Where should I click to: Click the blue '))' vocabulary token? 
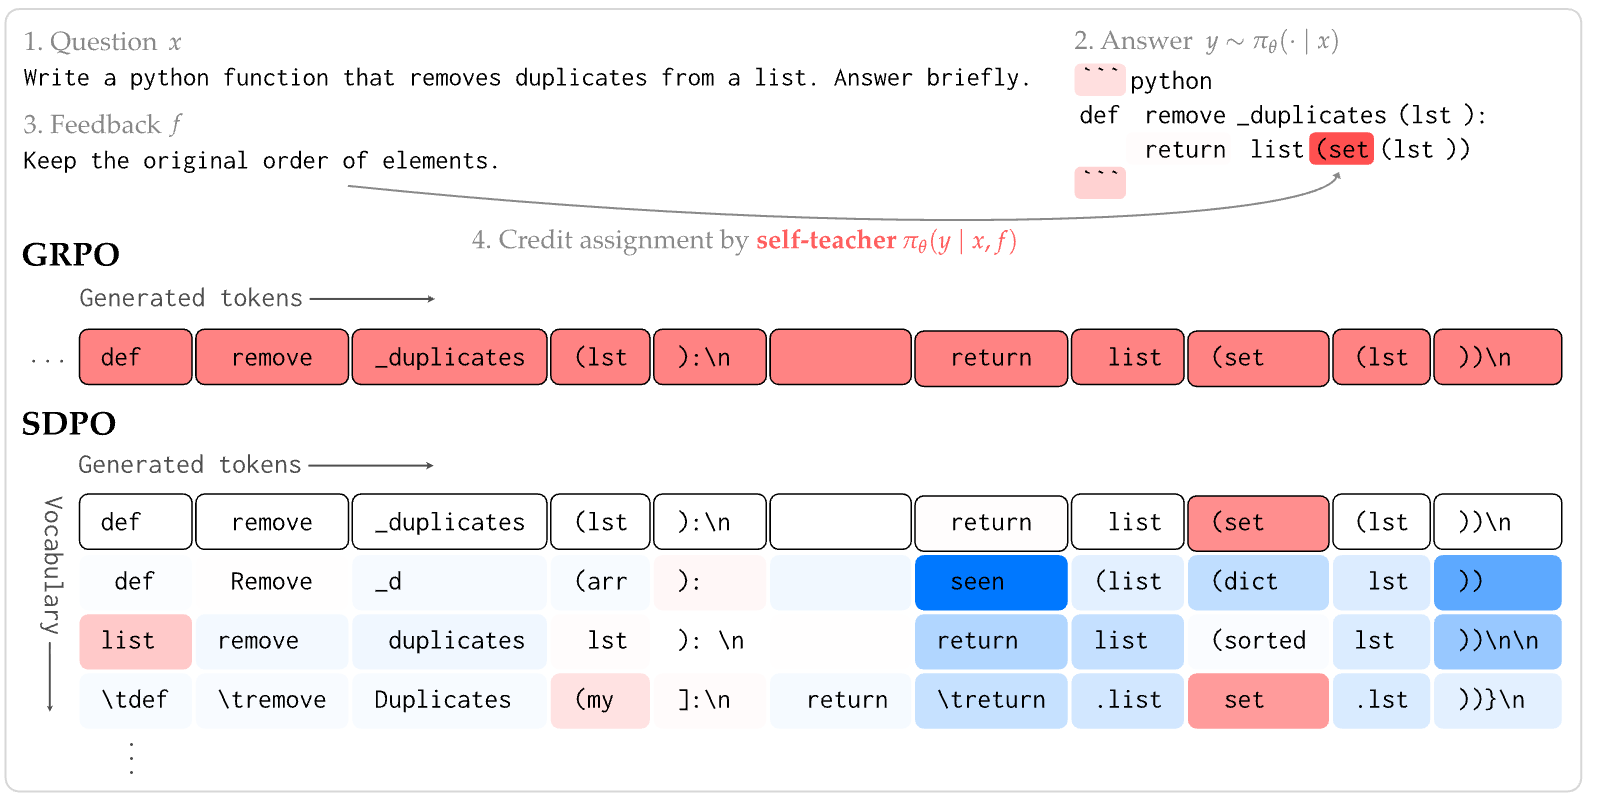pyautogui.click(x=1497, y=582)
